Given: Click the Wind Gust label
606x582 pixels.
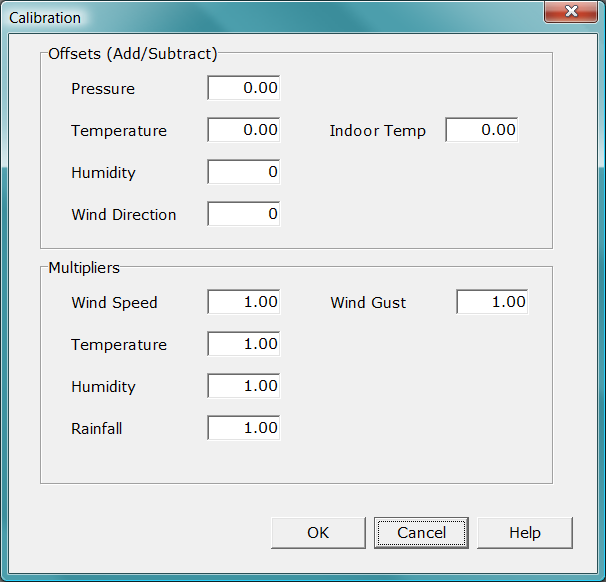Looking at the screenshot, I should pyautogui.click(x=368, y=303).
